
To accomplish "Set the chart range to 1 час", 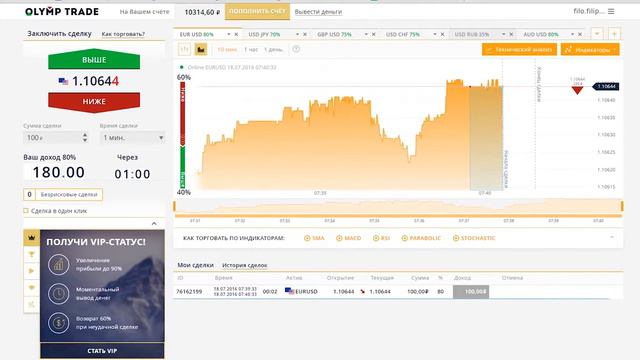I will click(251, 49).
